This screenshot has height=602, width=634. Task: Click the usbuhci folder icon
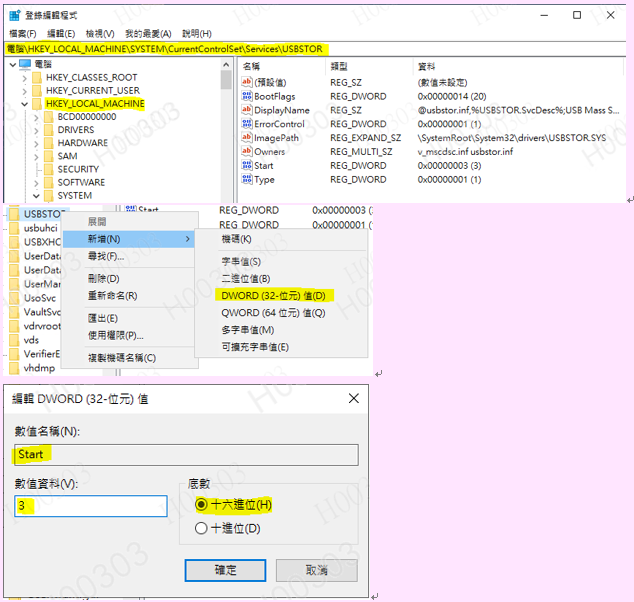[x=14, y=228]
